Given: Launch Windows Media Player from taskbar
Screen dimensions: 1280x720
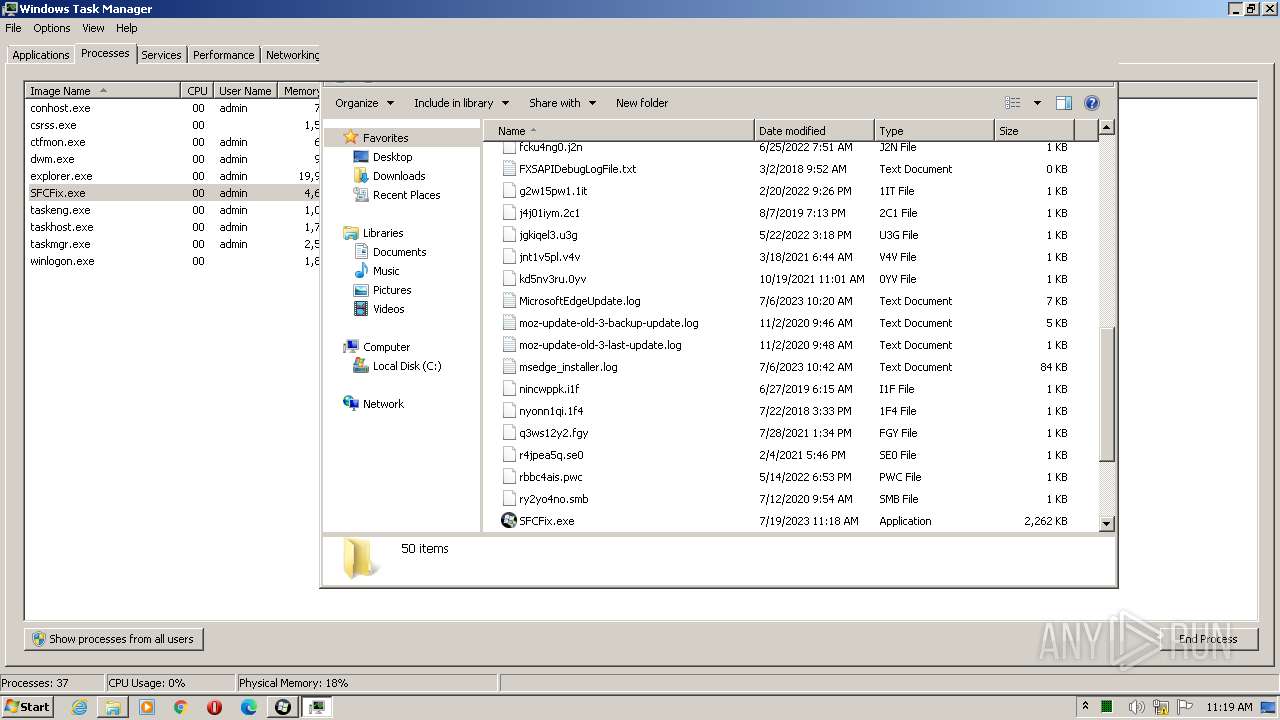Looking at the screenshot, I should (x=147, y=707).
